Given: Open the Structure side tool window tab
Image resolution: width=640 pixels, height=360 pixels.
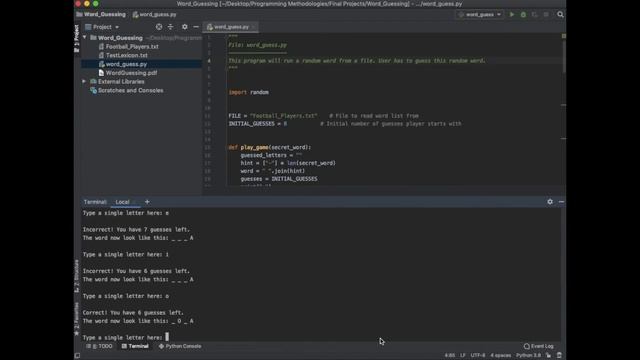Looking at the screenshot, I should (x=77, y=276).
